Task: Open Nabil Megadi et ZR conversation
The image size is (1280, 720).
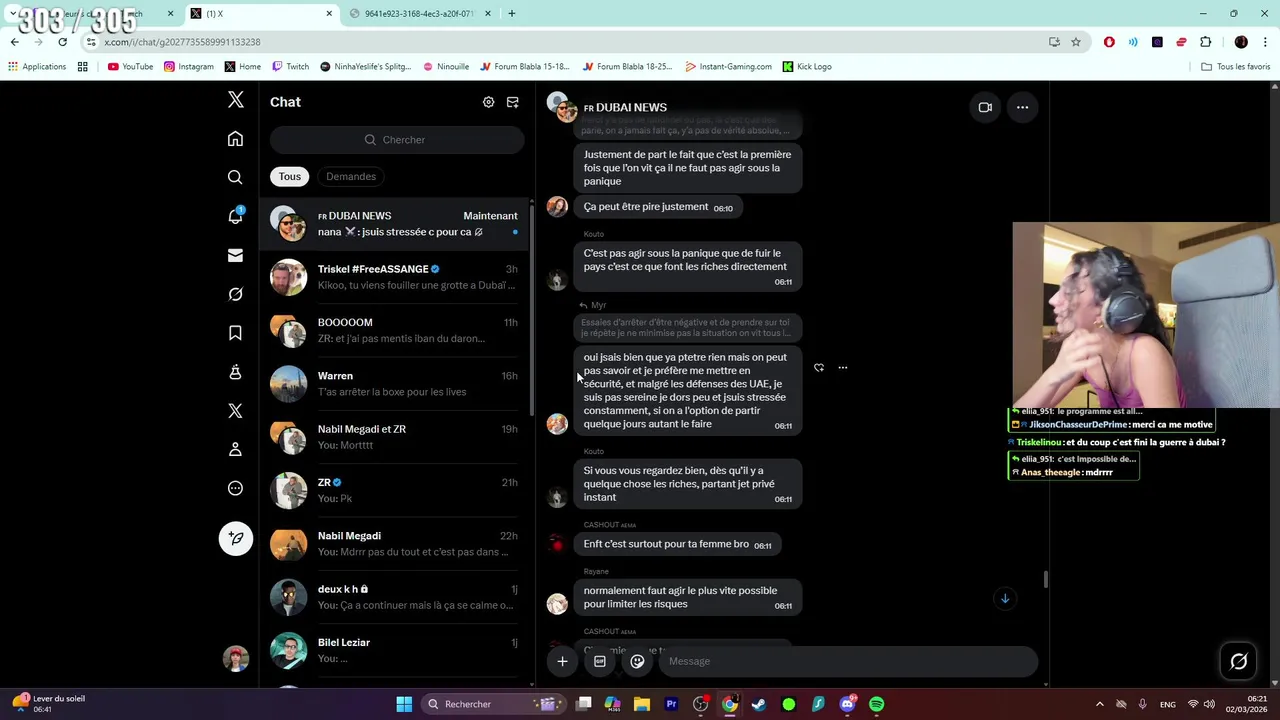Action: click(x=396, y=437)
